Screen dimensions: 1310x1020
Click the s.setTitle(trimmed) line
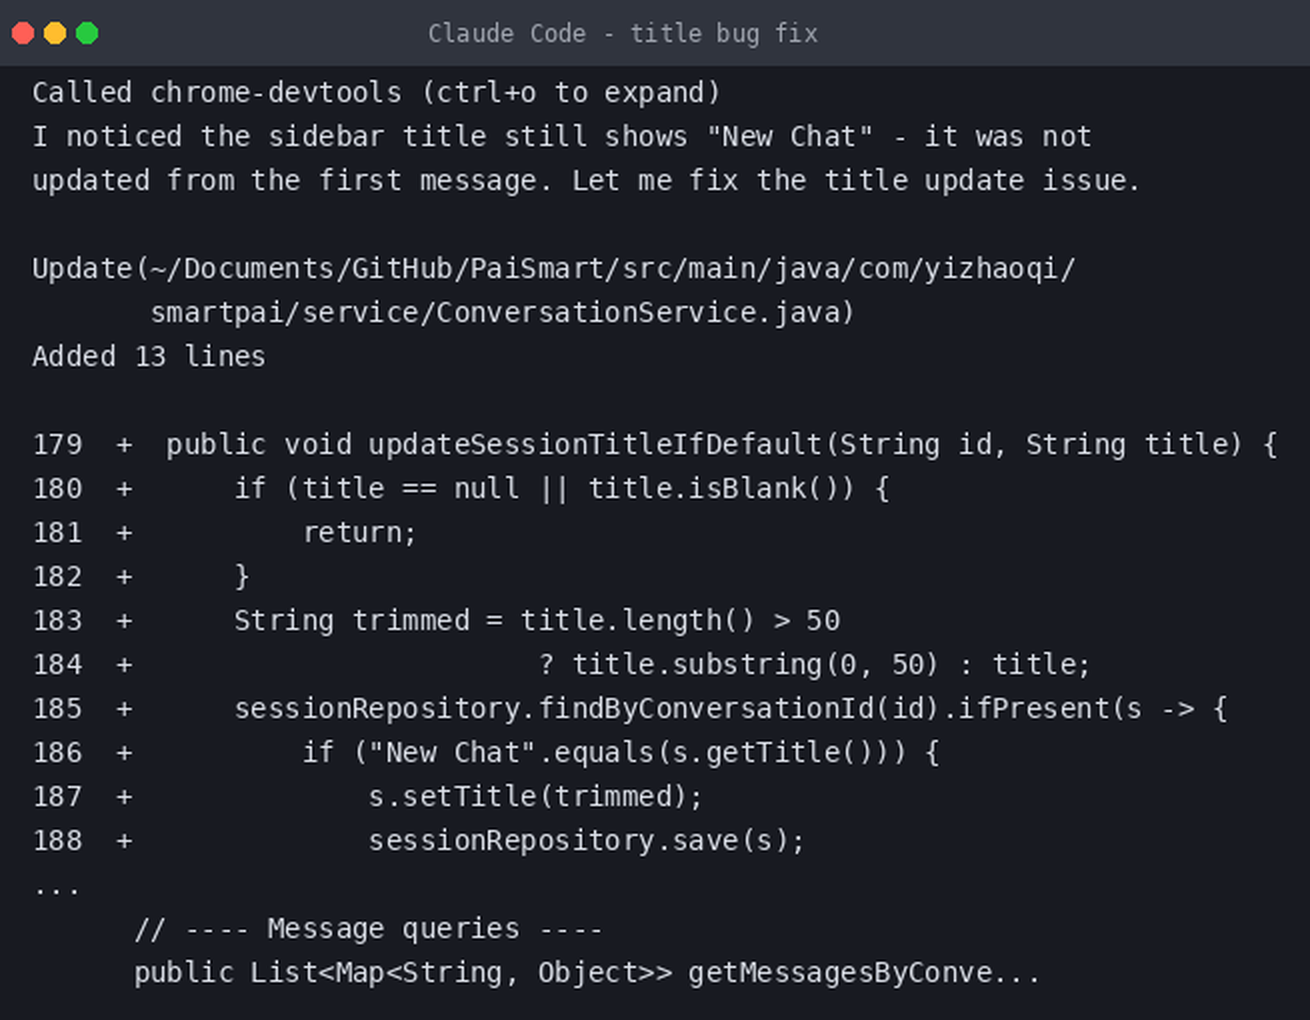tap(536, 796)
